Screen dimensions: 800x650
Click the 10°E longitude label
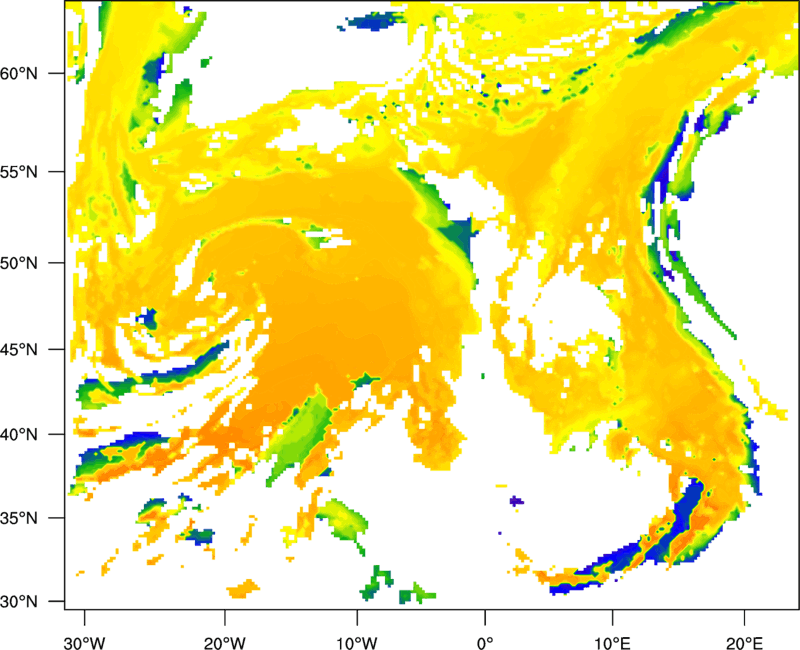coord(612,643)
